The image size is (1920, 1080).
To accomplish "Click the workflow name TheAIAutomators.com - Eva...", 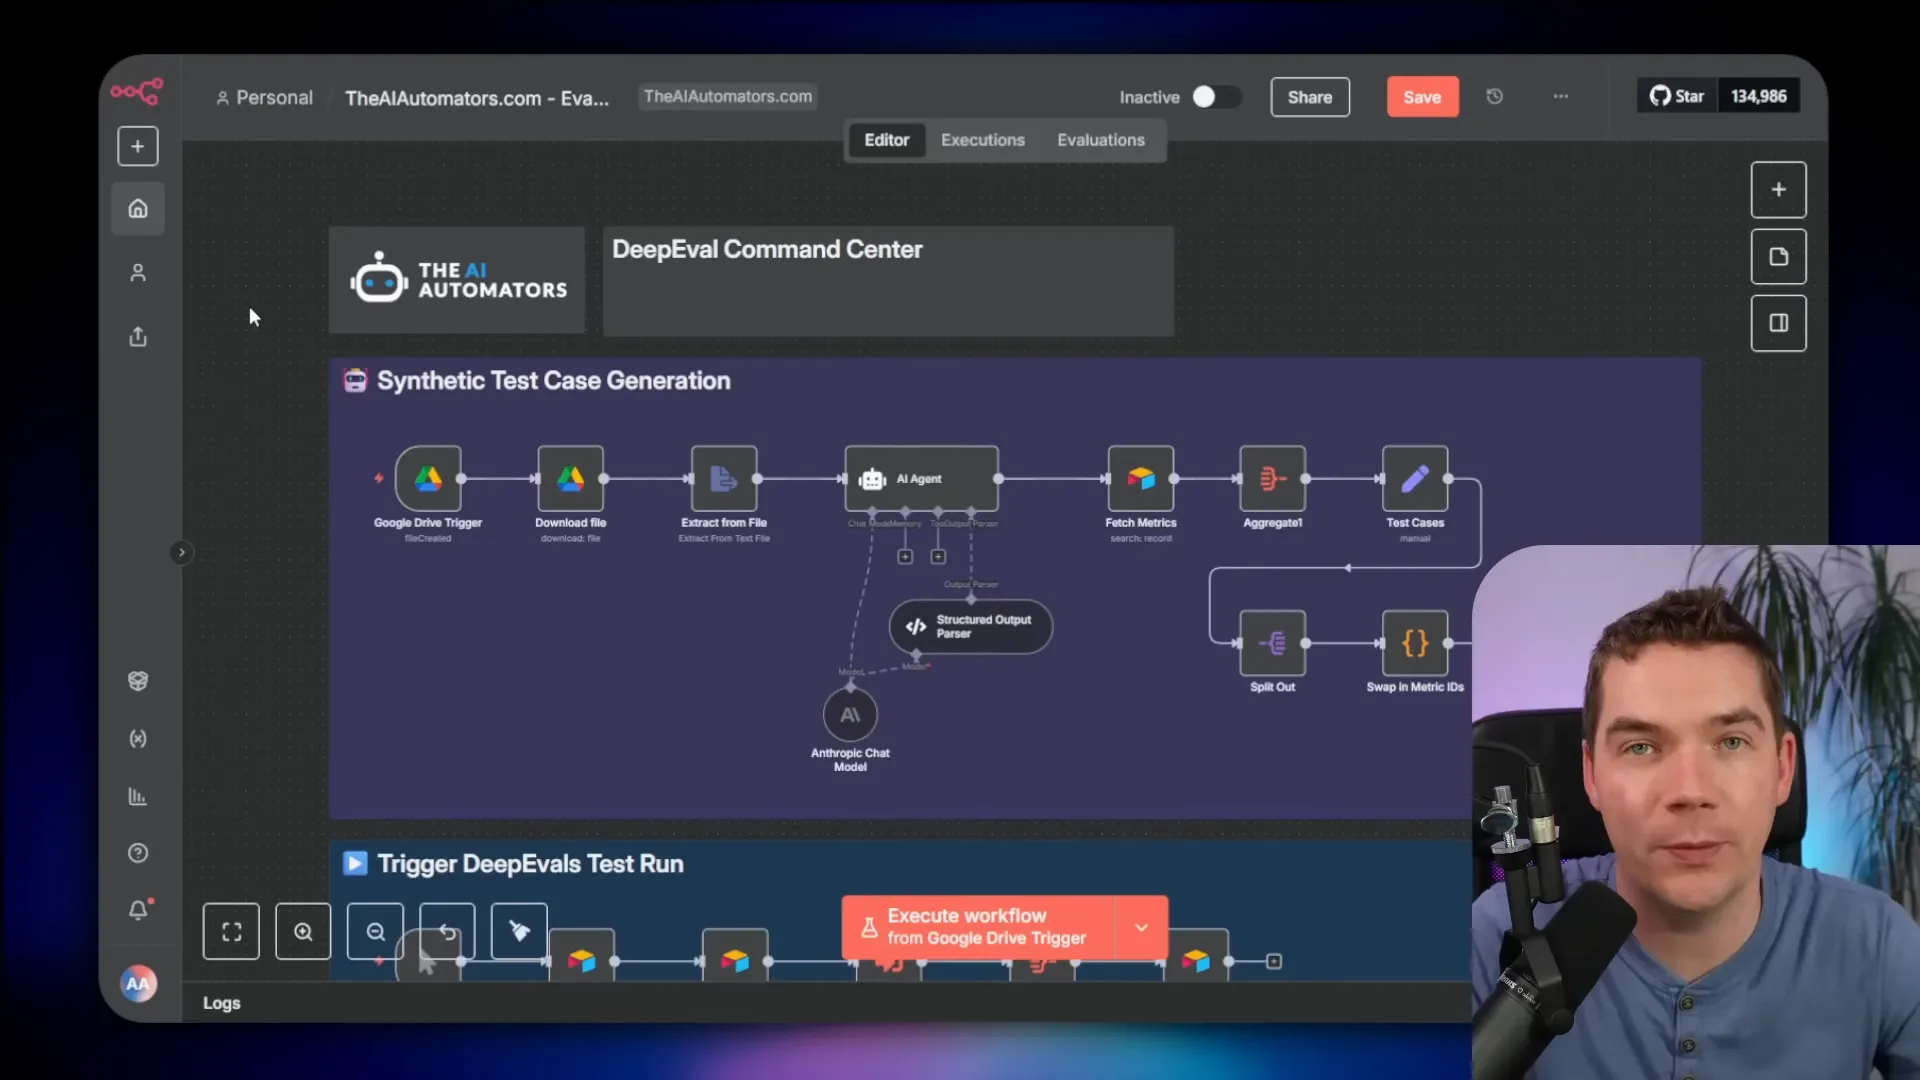I will pyautogui.click(x=477, y=98).
